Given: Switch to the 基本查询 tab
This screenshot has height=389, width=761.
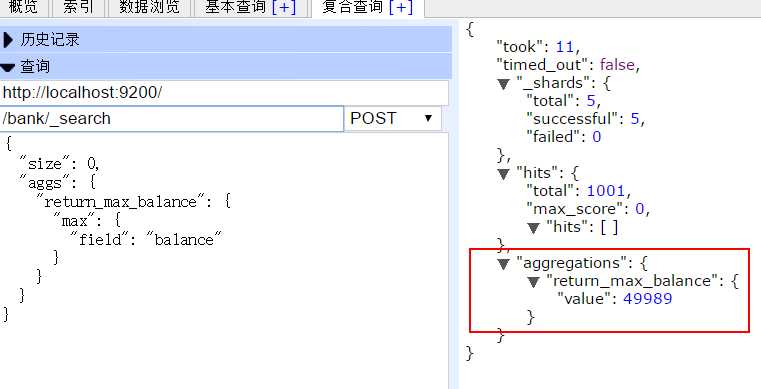Looking at the screenshot, I should pyautogui.click(x=235, y=7).
